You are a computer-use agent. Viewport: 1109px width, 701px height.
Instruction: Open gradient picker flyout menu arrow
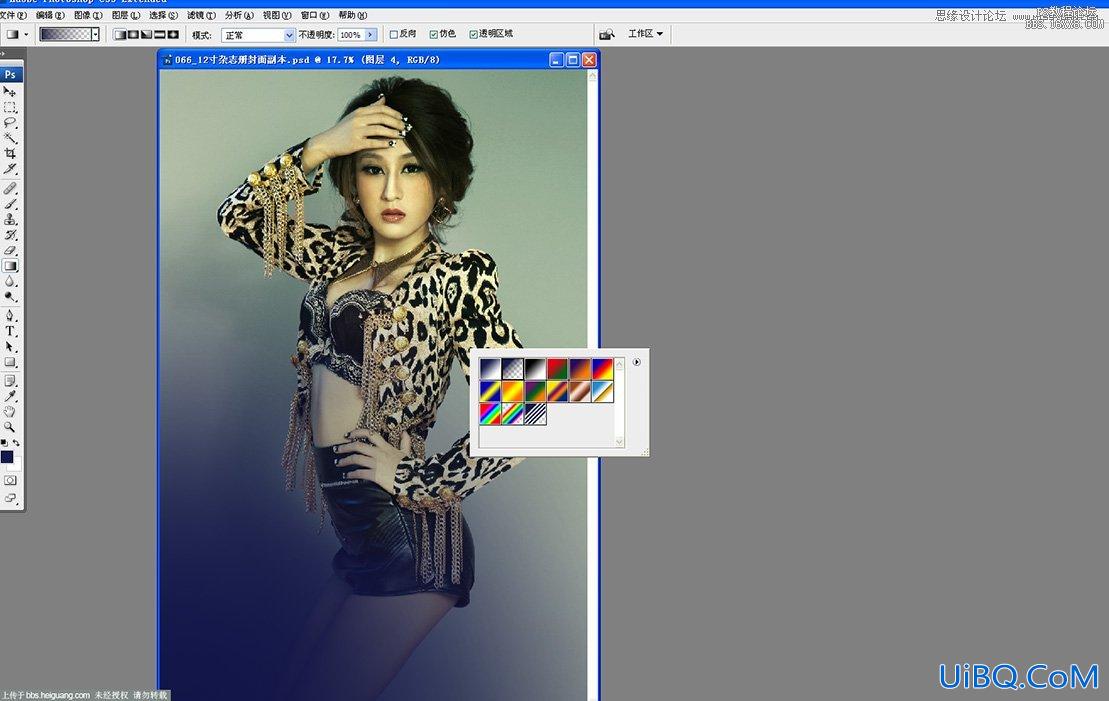coord(637,361)
